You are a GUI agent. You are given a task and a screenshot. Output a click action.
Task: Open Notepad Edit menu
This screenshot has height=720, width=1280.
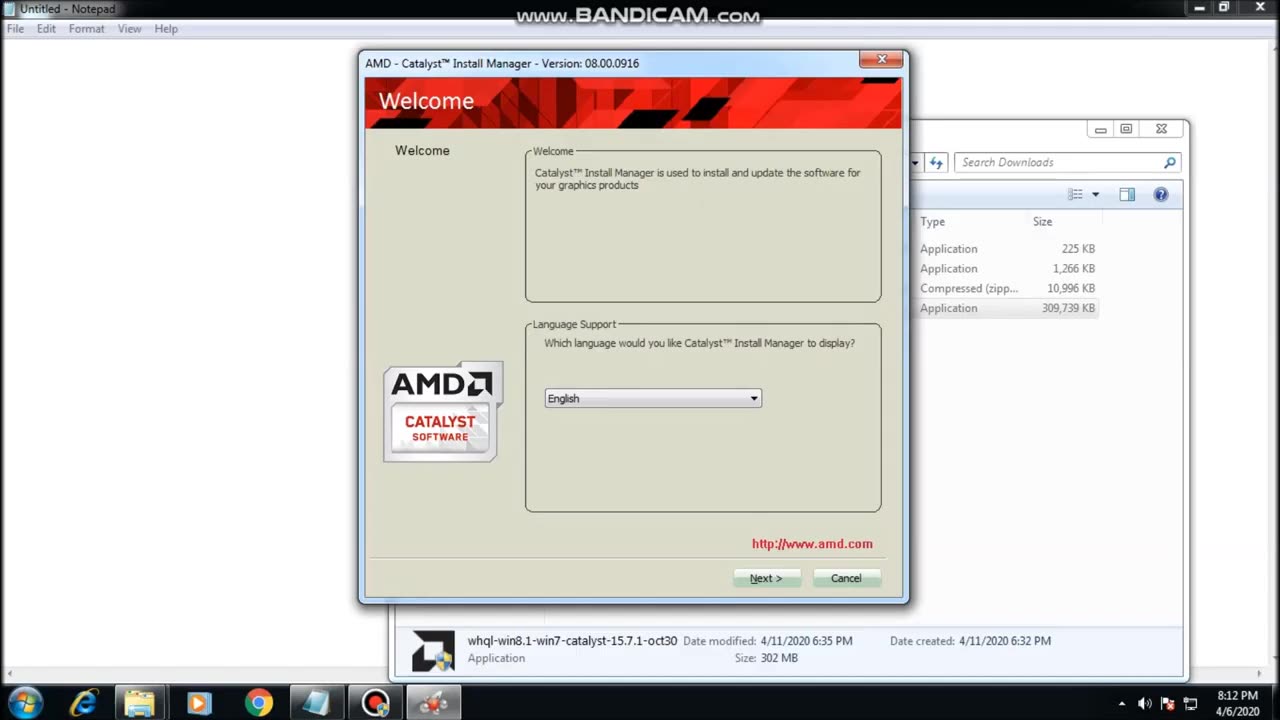(x=46, y=29)
